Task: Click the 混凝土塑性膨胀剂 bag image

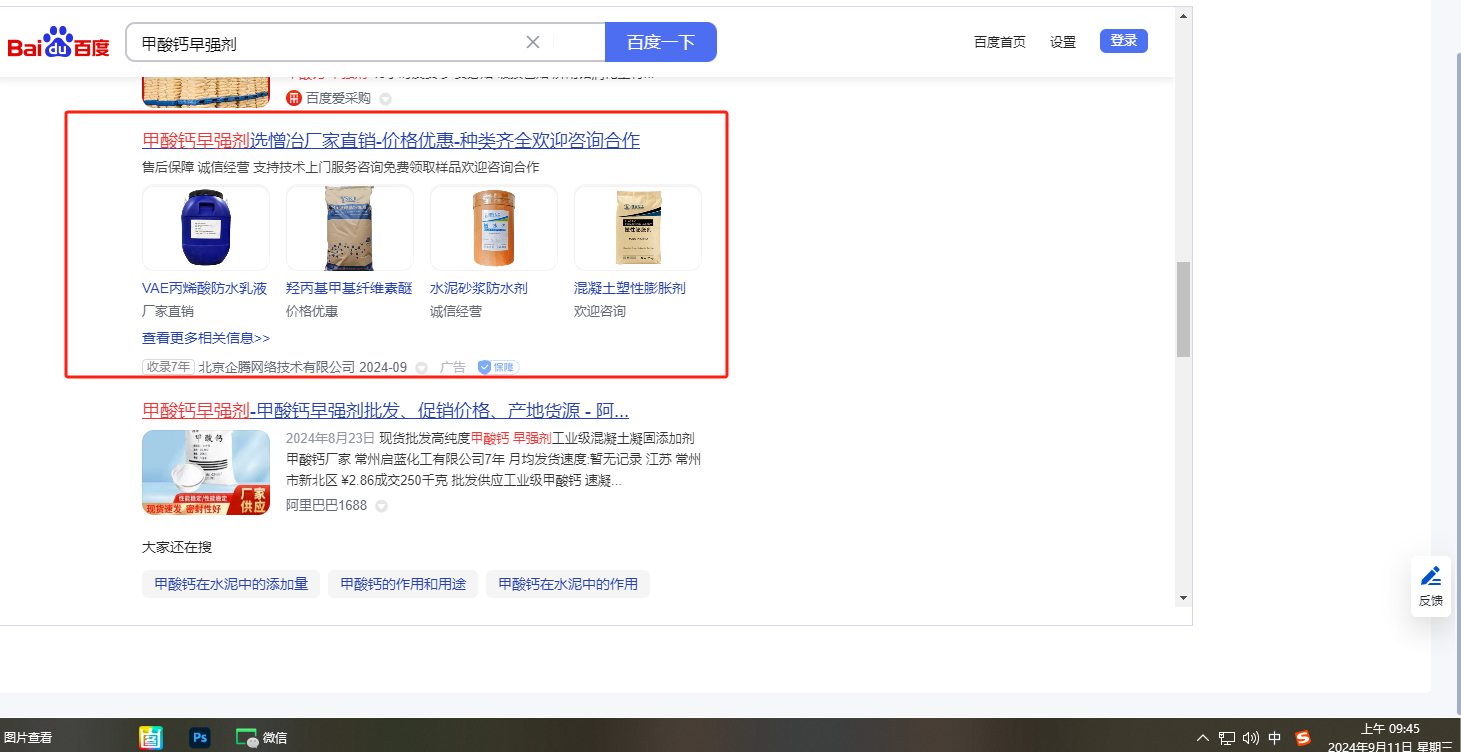Action: pyautogui.click(x=638, y=228)
